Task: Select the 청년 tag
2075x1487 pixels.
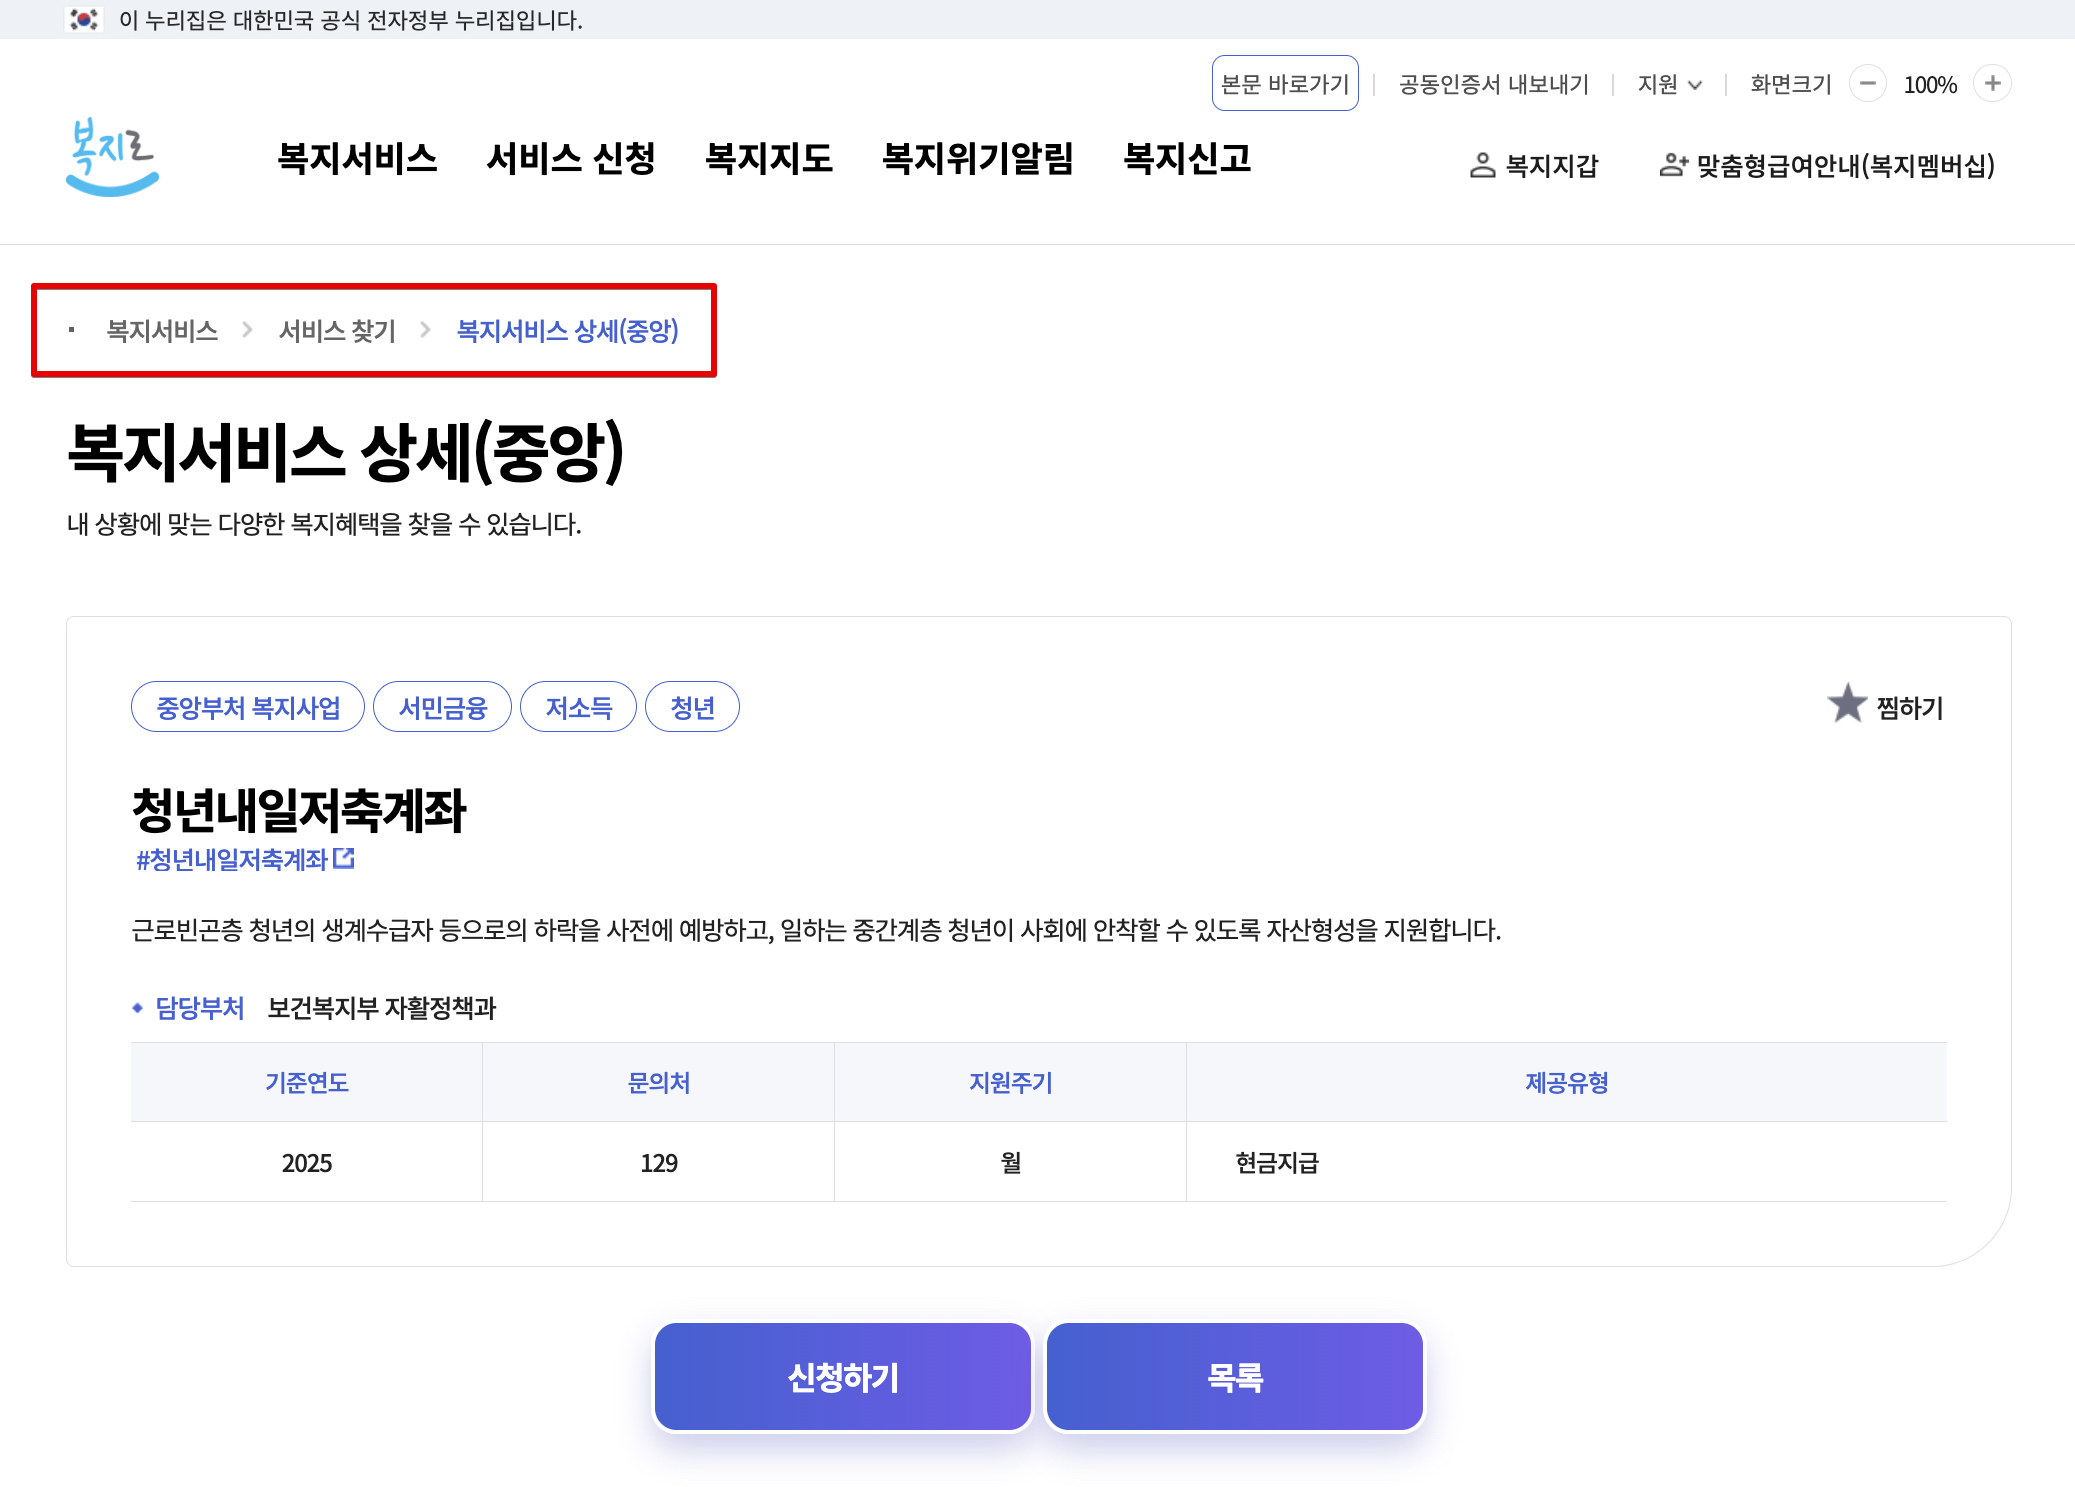Action: point(692,707)
